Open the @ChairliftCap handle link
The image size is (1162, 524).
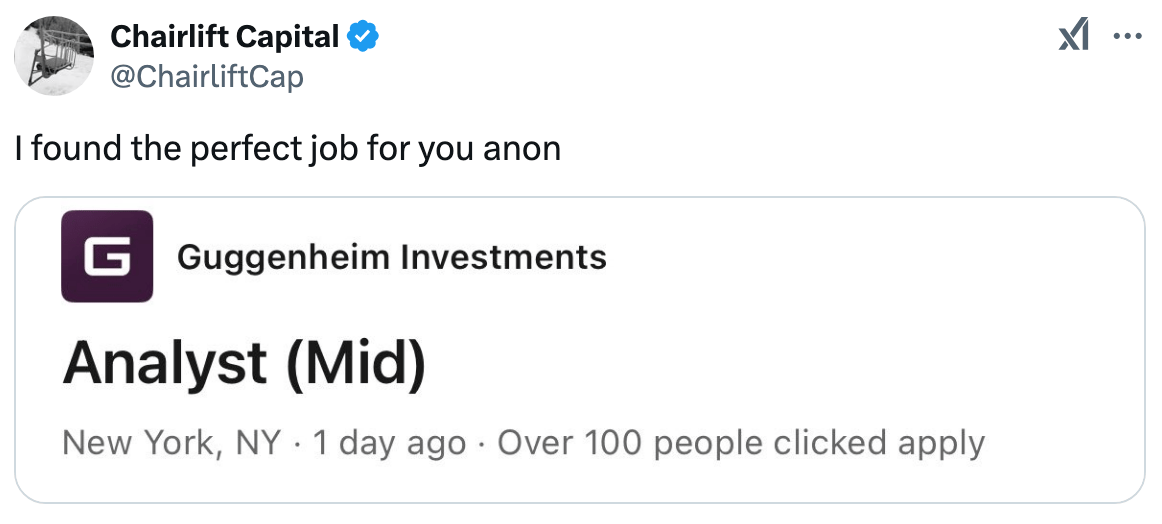[x=206, y=76]
